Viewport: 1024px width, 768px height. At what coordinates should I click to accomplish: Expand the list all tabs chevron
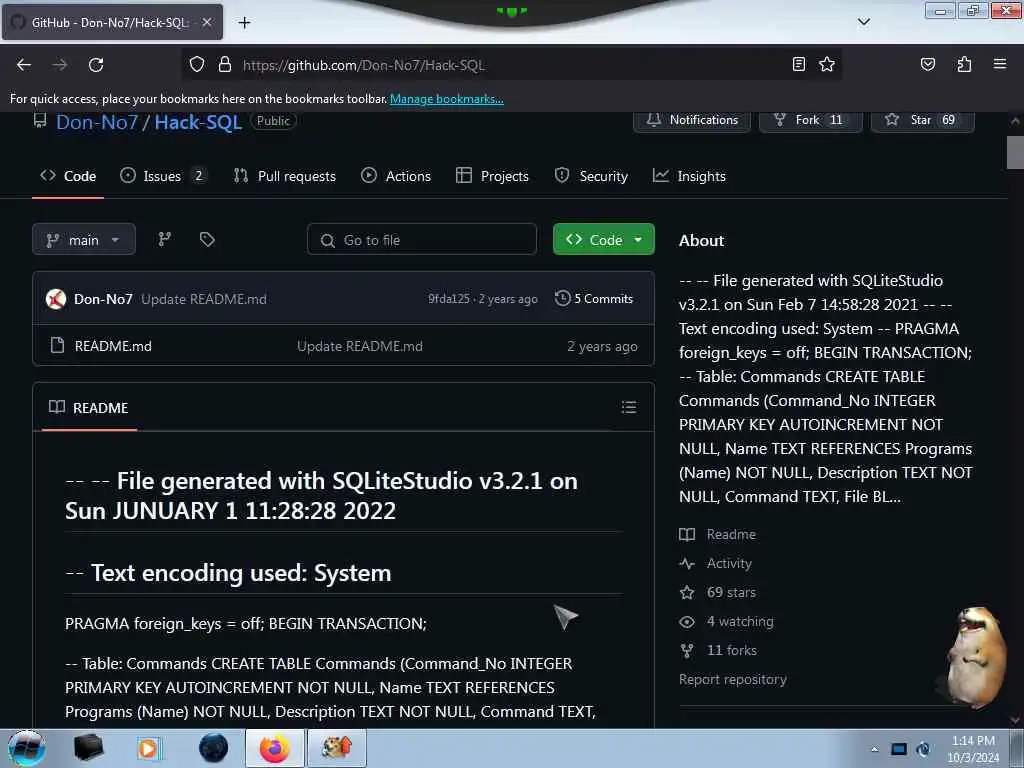863,22
